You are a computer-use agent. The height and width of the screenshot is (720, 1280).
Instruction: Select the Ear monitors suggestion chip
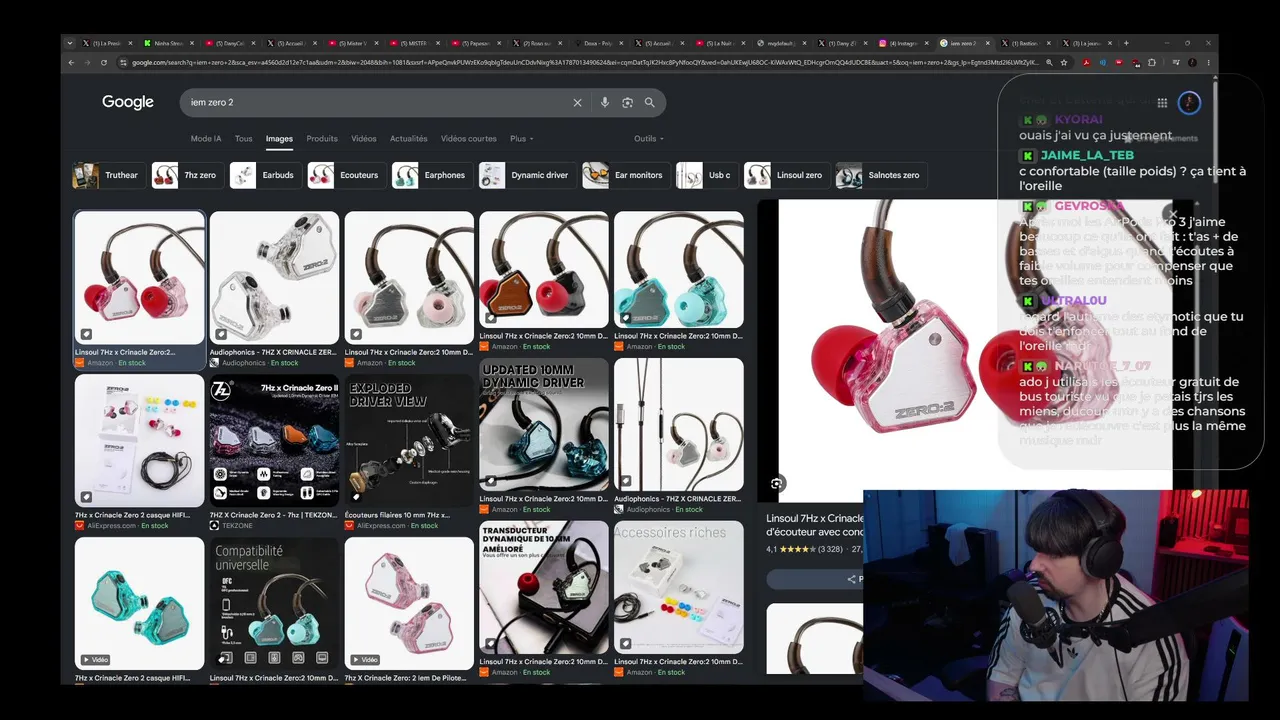click(x=625, y=175)
